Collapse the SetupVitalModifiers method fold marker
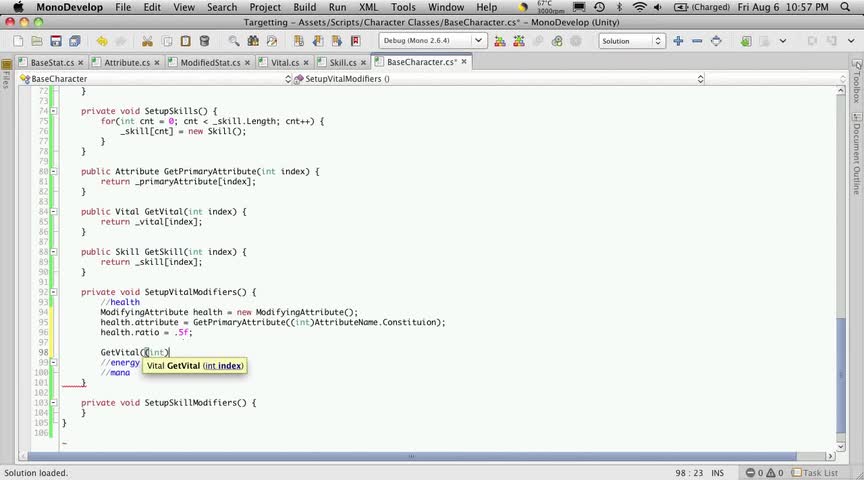 [x=53, y=292]
